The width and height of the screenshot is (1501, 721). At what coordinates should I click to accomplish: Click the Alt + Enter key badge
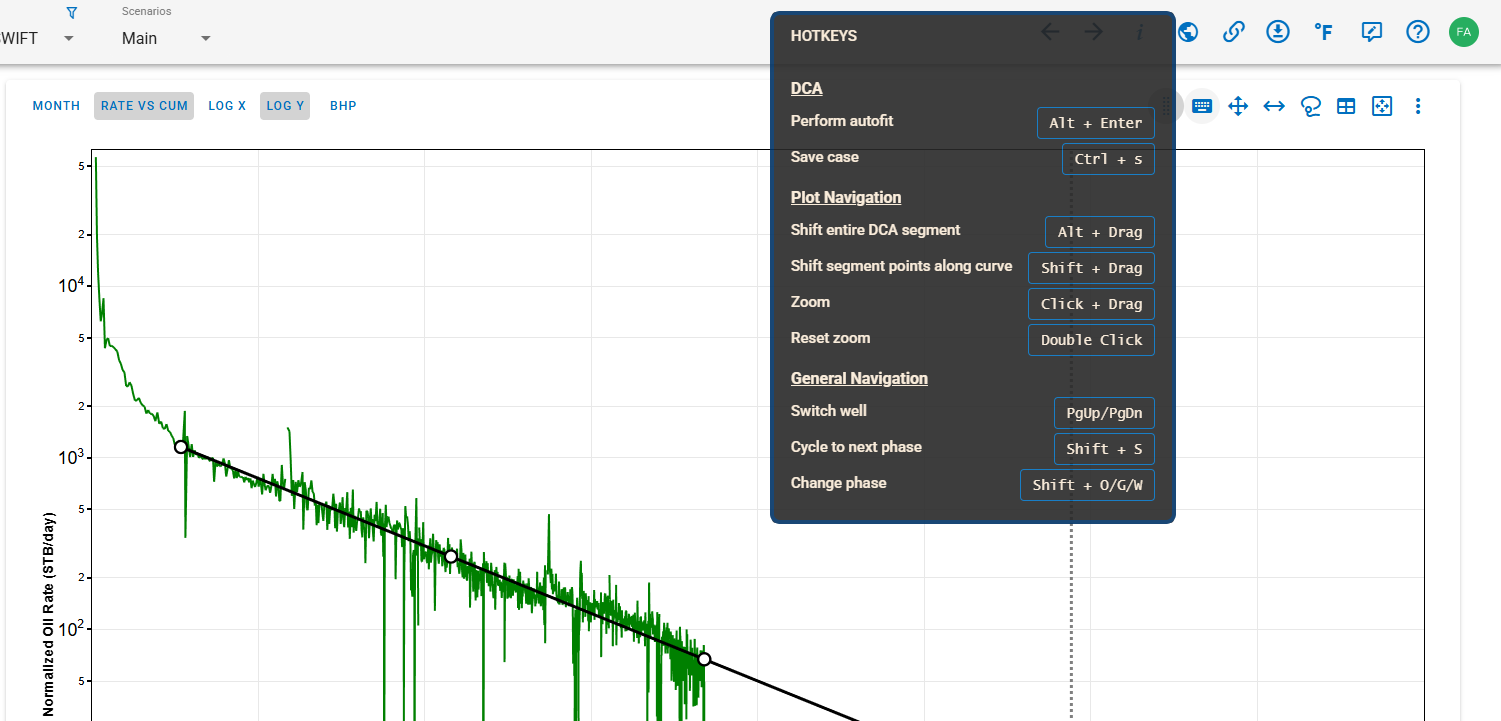(1096, 123)
